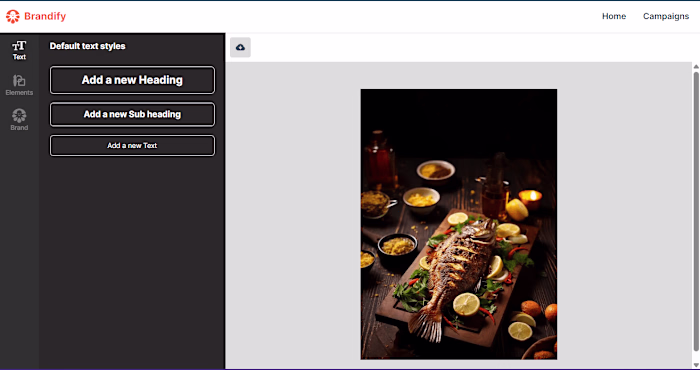Click the Brandify brand name link
700x370 pixels.
[x=45, y=17]
